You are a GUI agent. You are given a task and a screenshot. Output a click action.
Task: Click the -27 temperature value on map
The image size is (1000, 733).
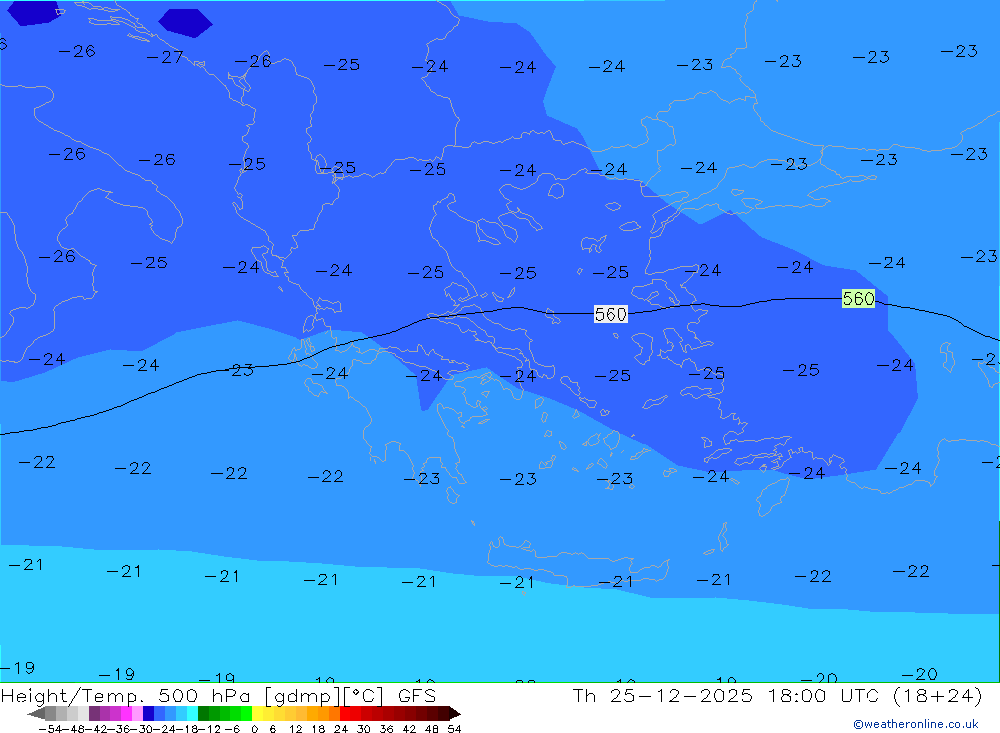coord(165,57)
